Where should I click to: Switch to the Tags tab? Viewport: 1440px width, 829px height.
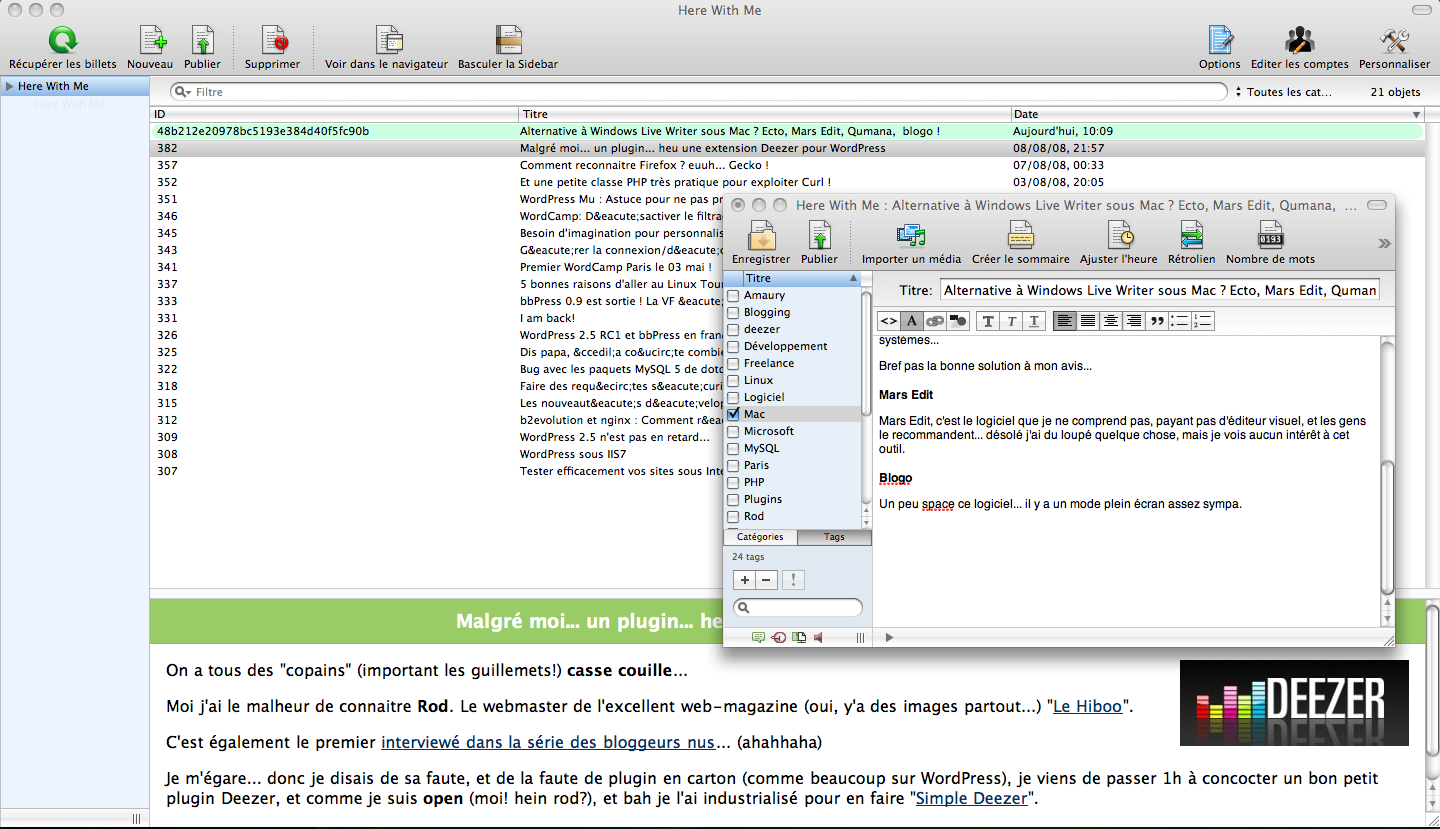pos(834,537)
